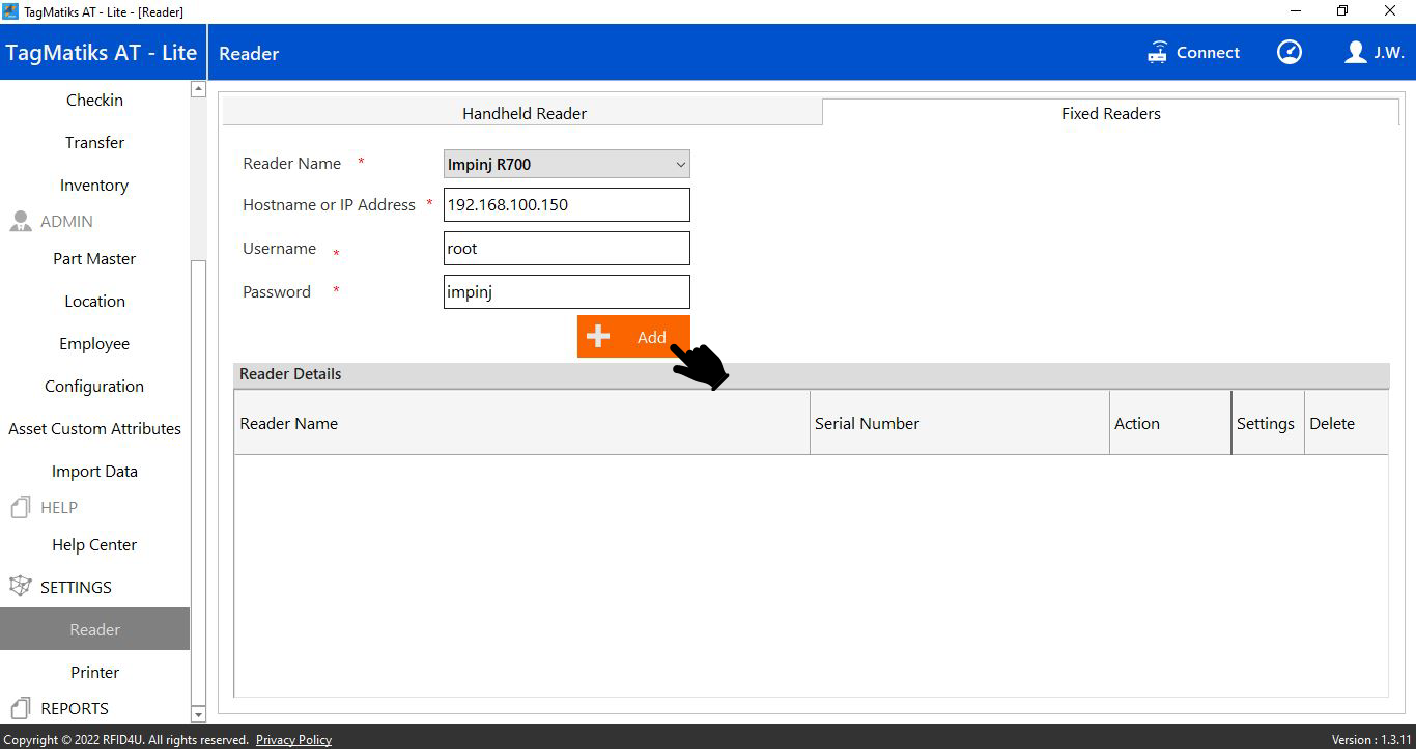Switch to the Handheld Reader tab
The width and height of the screenshot is (1419, 749).
coord(523,113)
